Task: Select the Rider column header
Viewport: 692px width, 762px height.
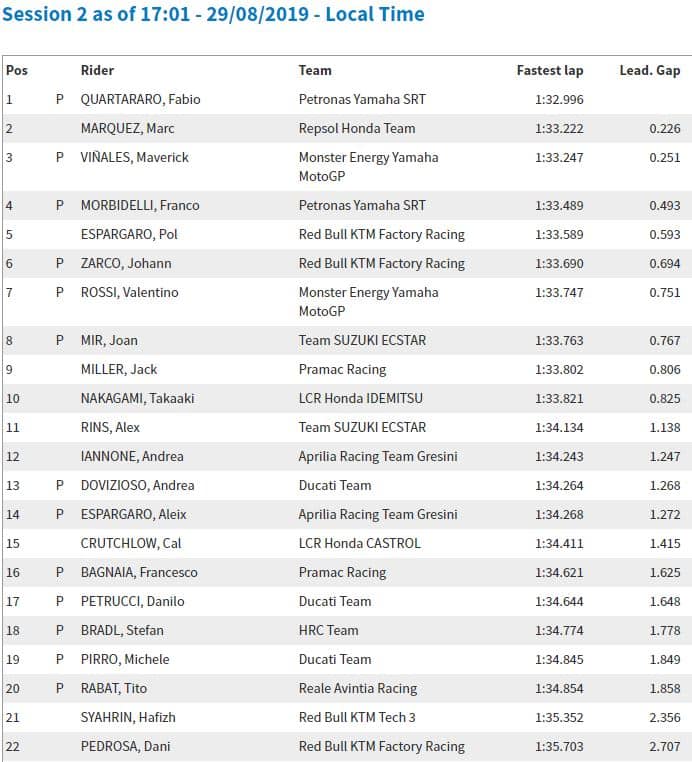Action: 97,71
